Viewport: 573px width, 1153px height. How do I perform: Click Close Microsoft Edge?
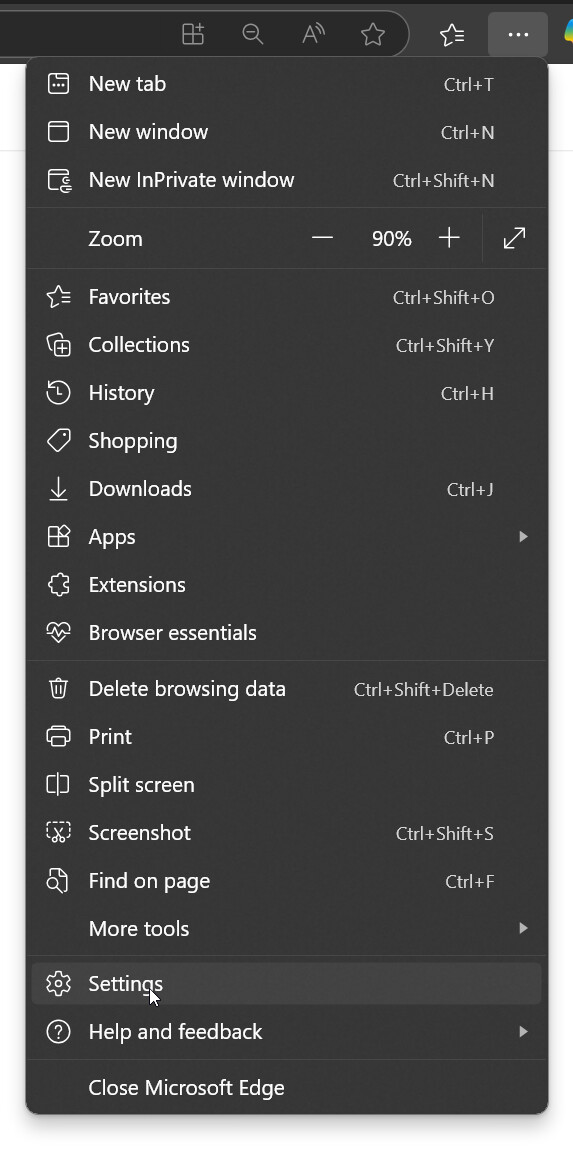tap(287, 1088)
